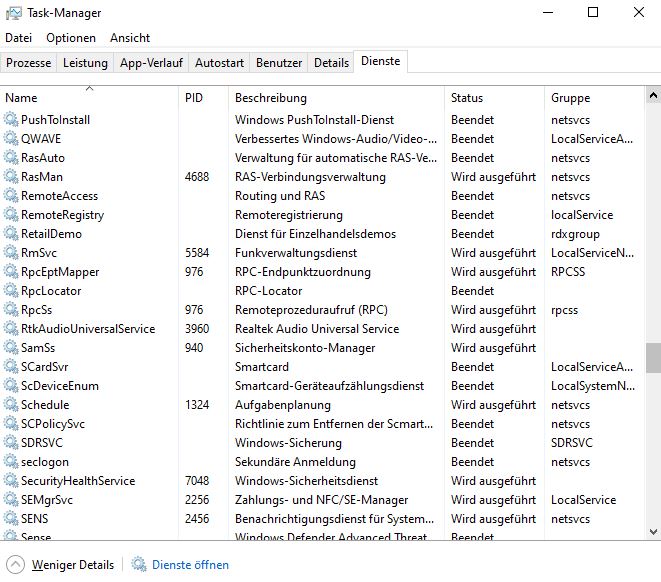
Task: Click the localService group of RemoteRegistry
Action: [x=582, y=215]
